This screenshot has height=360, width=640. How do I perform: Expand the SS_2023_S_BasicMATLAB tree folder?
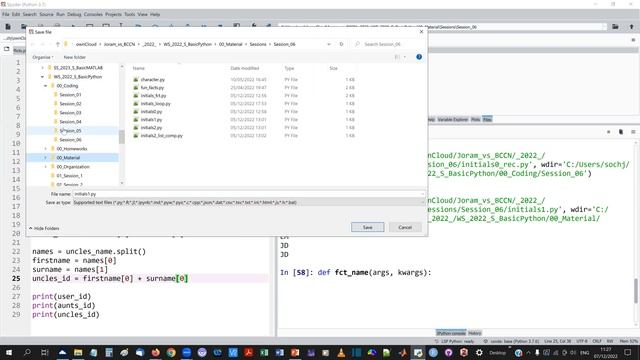42,68
